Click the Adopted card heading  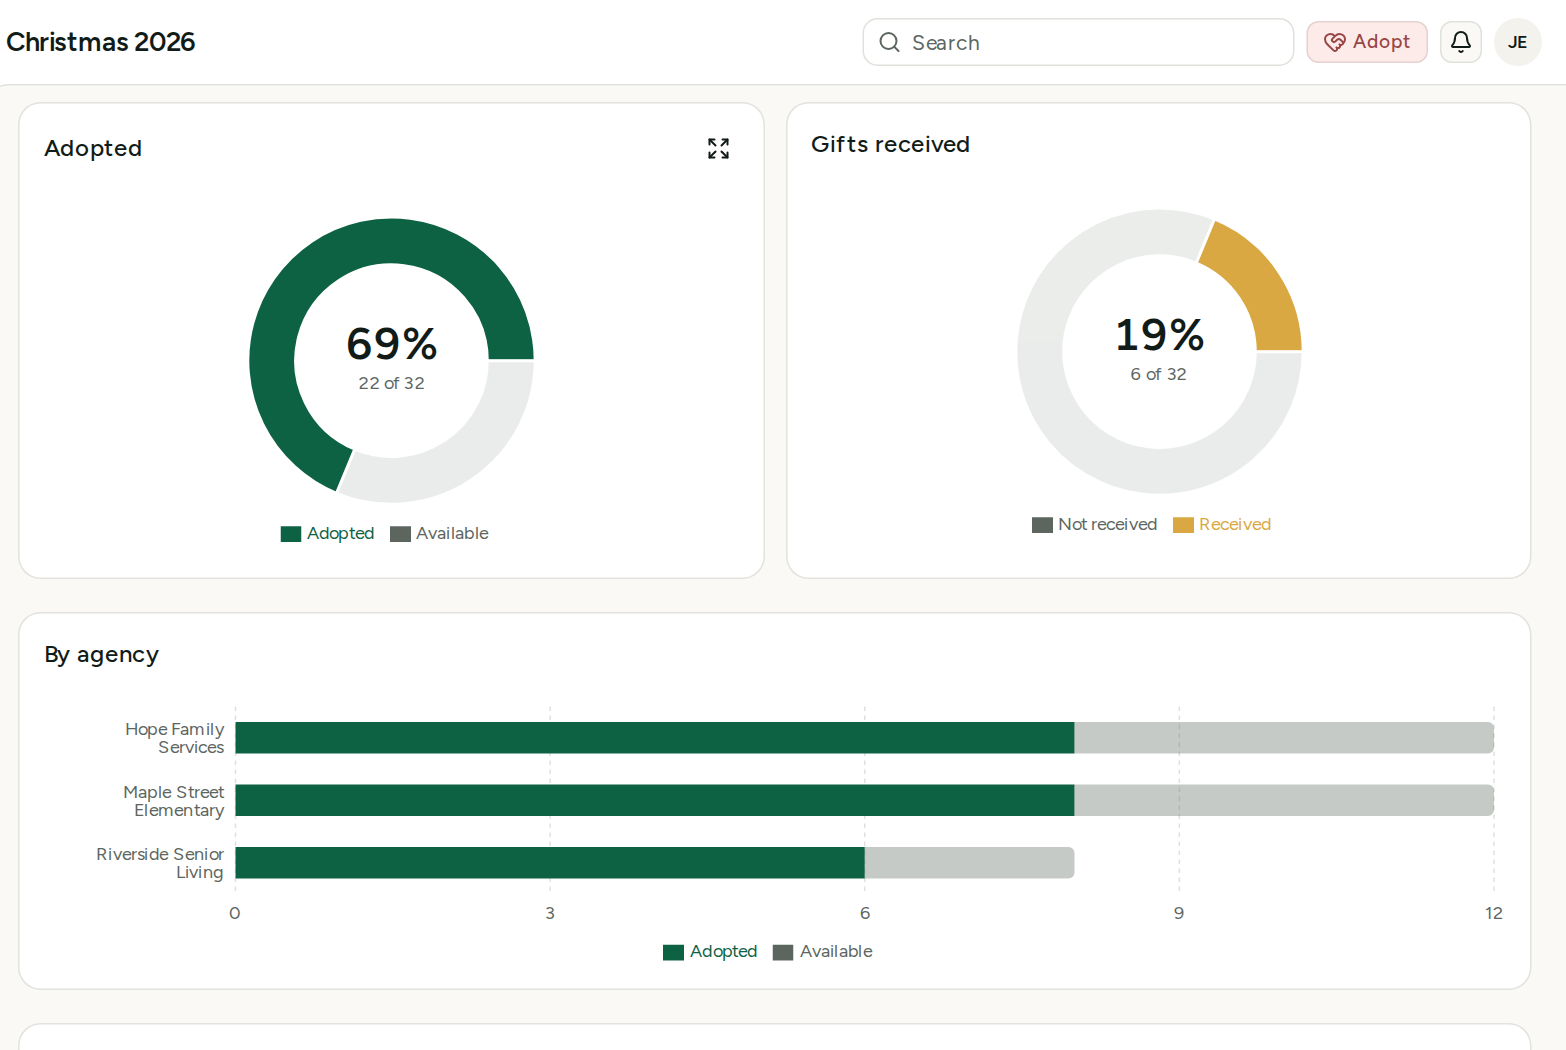[93, 148]
